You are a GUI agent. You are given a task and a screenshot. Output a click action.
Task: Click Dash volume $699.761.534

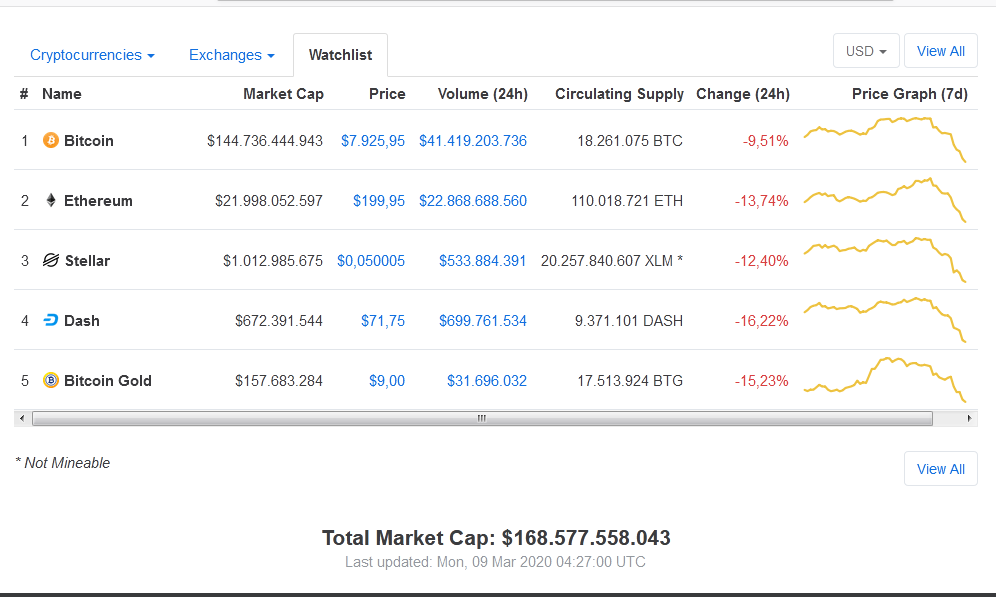pyautogui.click(x=483, y=321)
